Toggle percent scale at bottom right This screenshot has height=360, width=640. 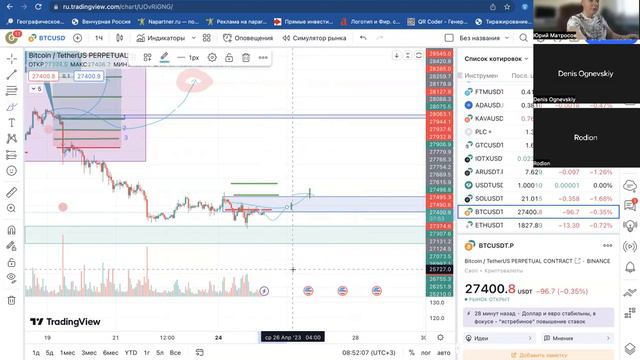click(x=411, y=353)
